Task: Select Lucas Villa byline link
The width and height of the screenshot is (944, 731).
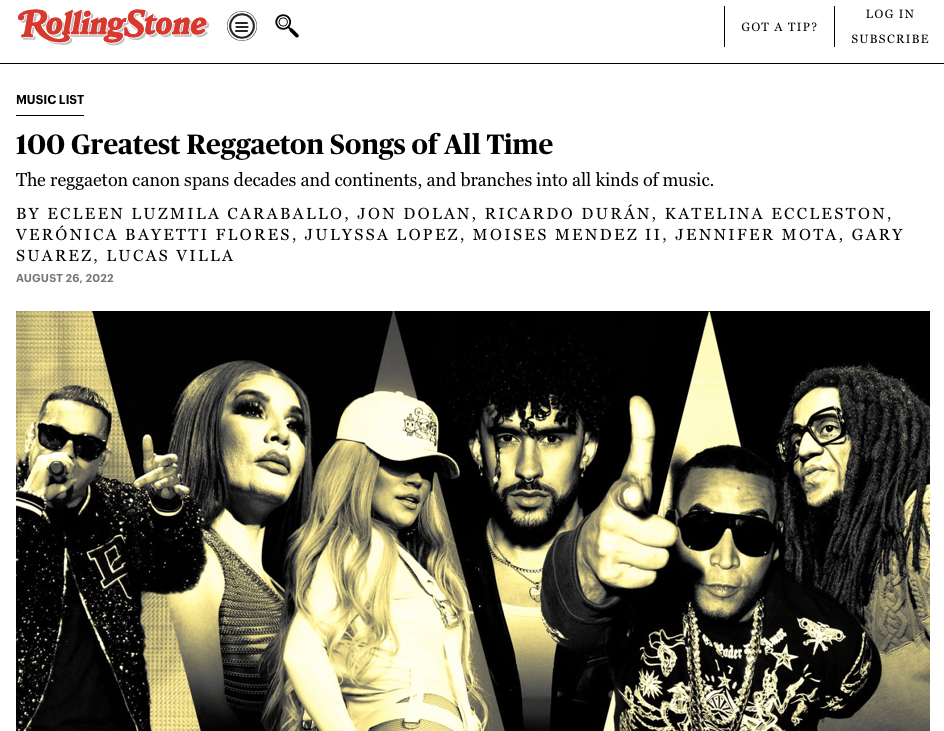Action: click(170, 256)
